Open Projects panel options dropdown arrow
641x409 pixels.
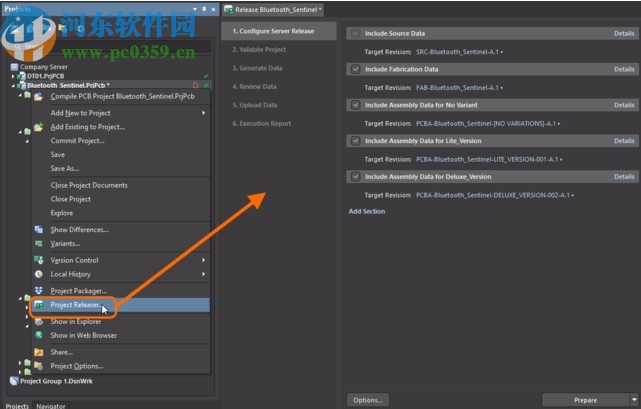[x=195, y=9]
